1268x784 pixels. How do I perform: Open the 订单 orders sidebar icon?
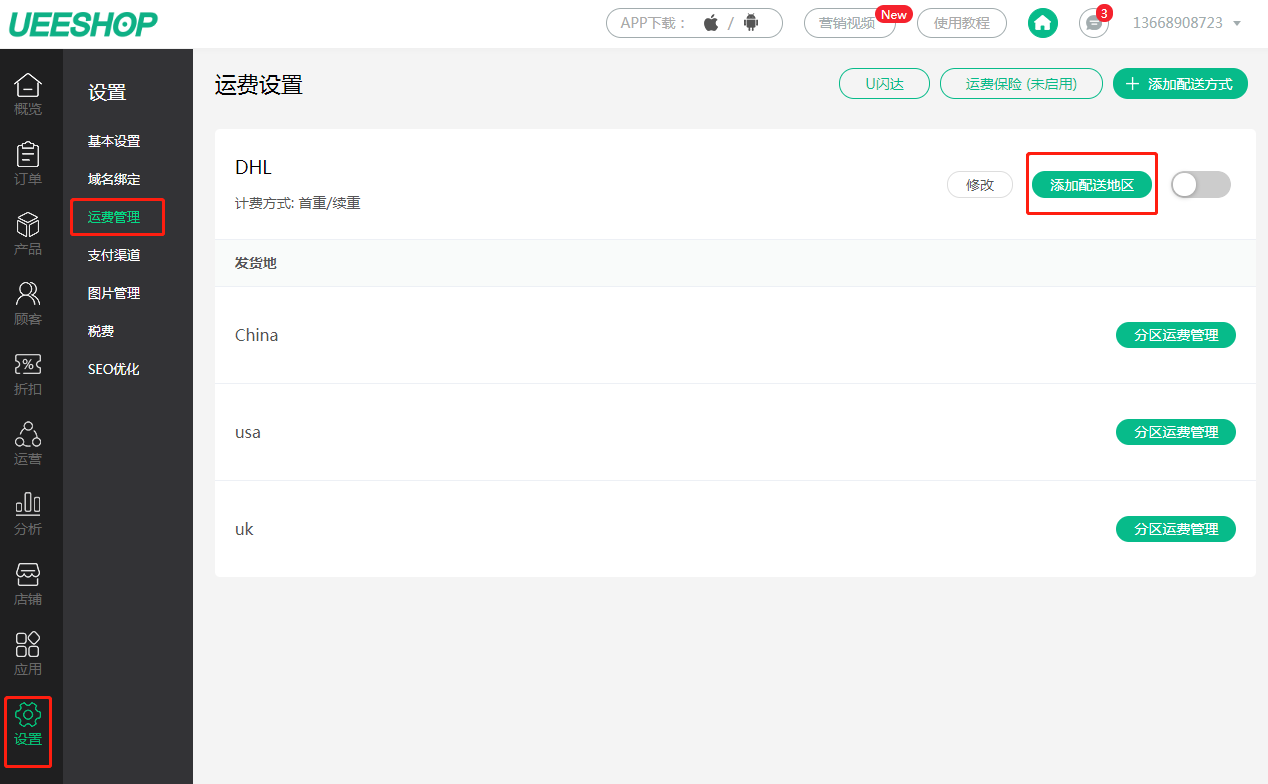[x=28, y=164]
